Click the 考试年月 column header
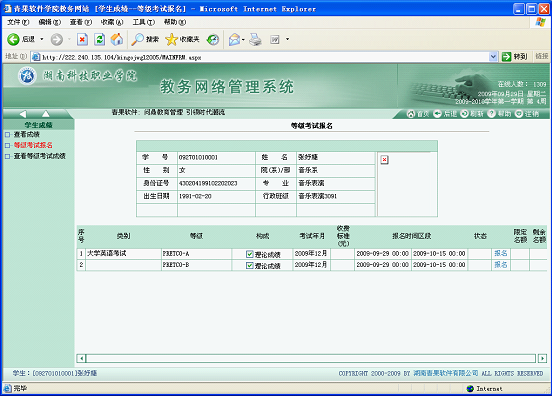The width and height of the screenshot is (552, 396). 312,236
